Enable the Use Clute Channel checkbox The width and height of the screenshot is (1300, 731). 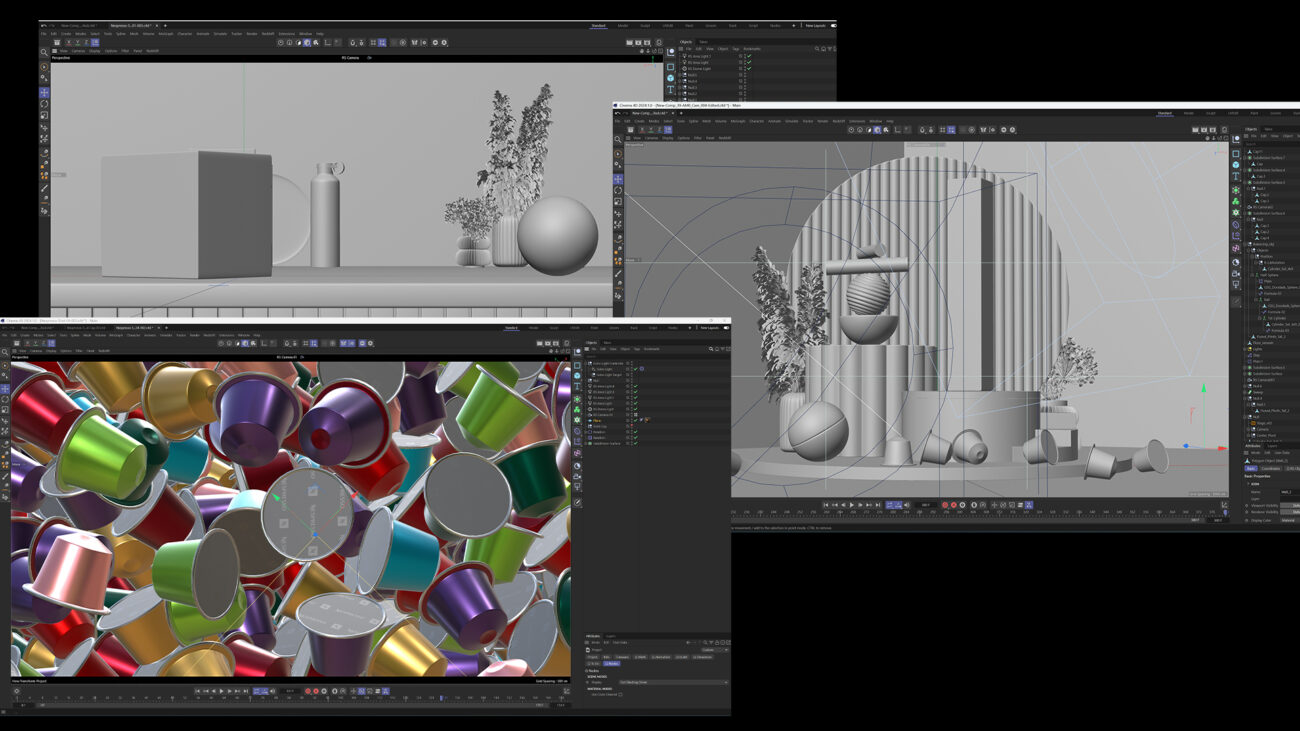click(x=620, y=694)
